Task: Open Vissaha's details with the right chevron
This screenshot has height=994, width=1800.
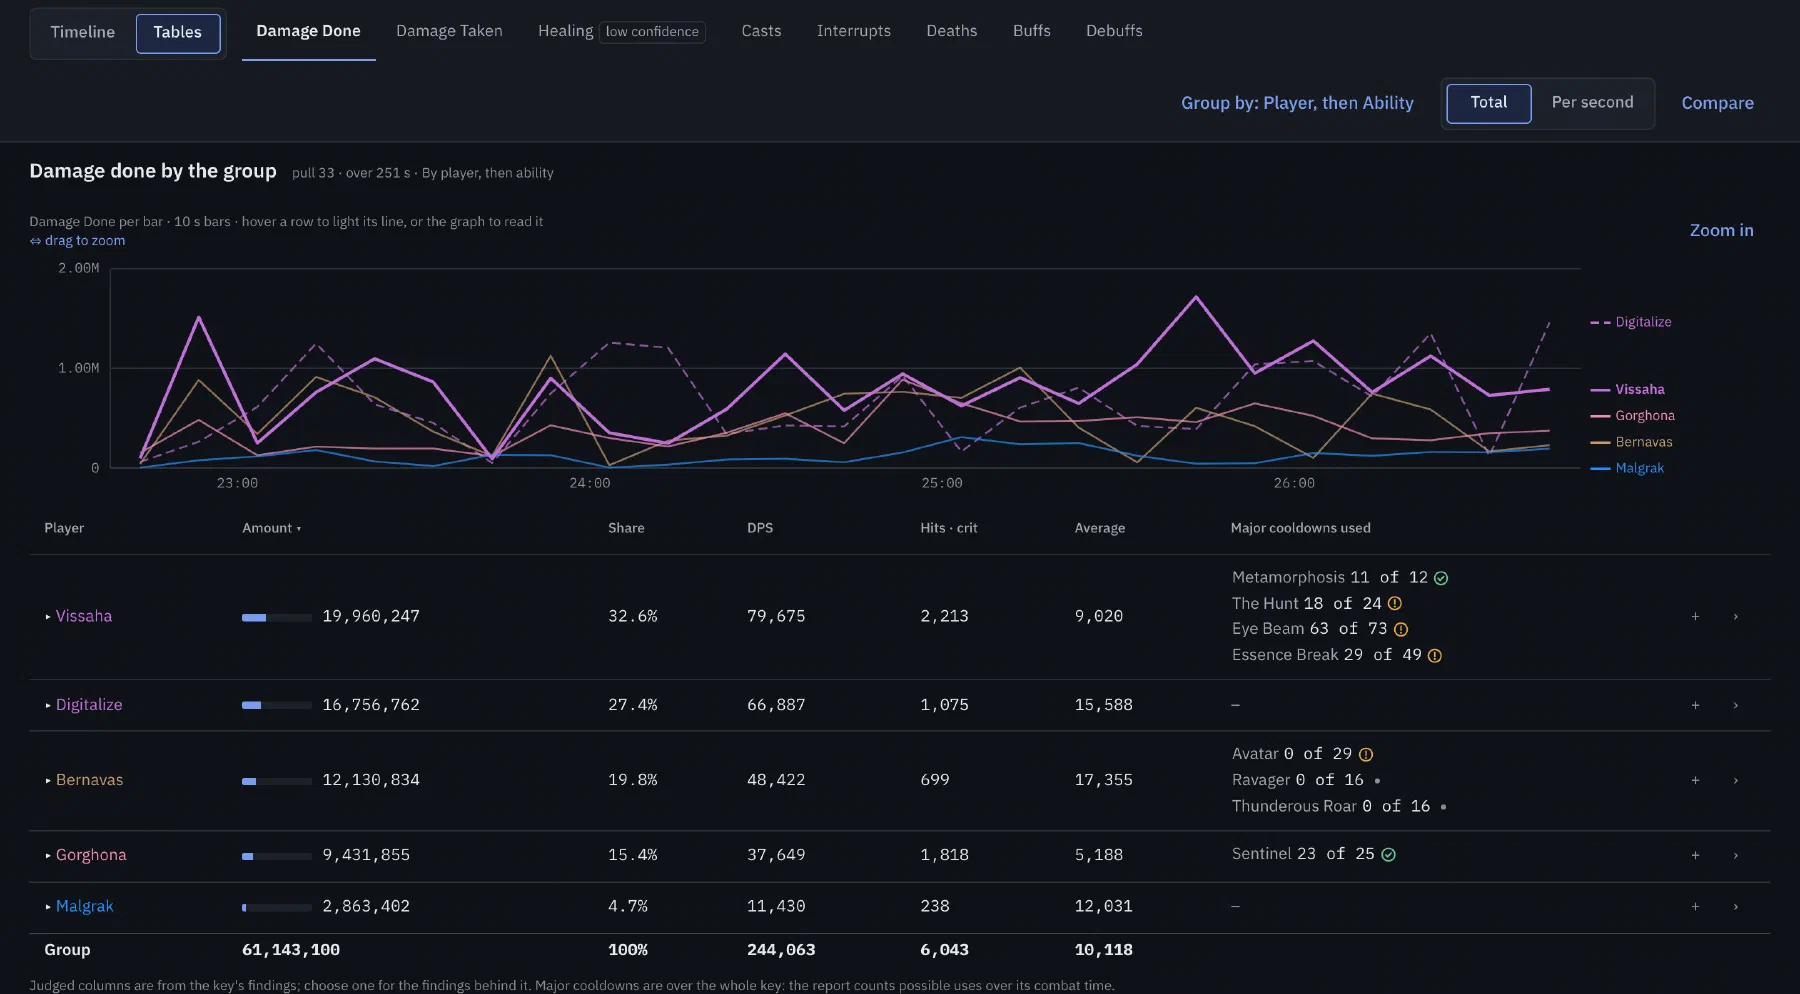Action: 1735,617
